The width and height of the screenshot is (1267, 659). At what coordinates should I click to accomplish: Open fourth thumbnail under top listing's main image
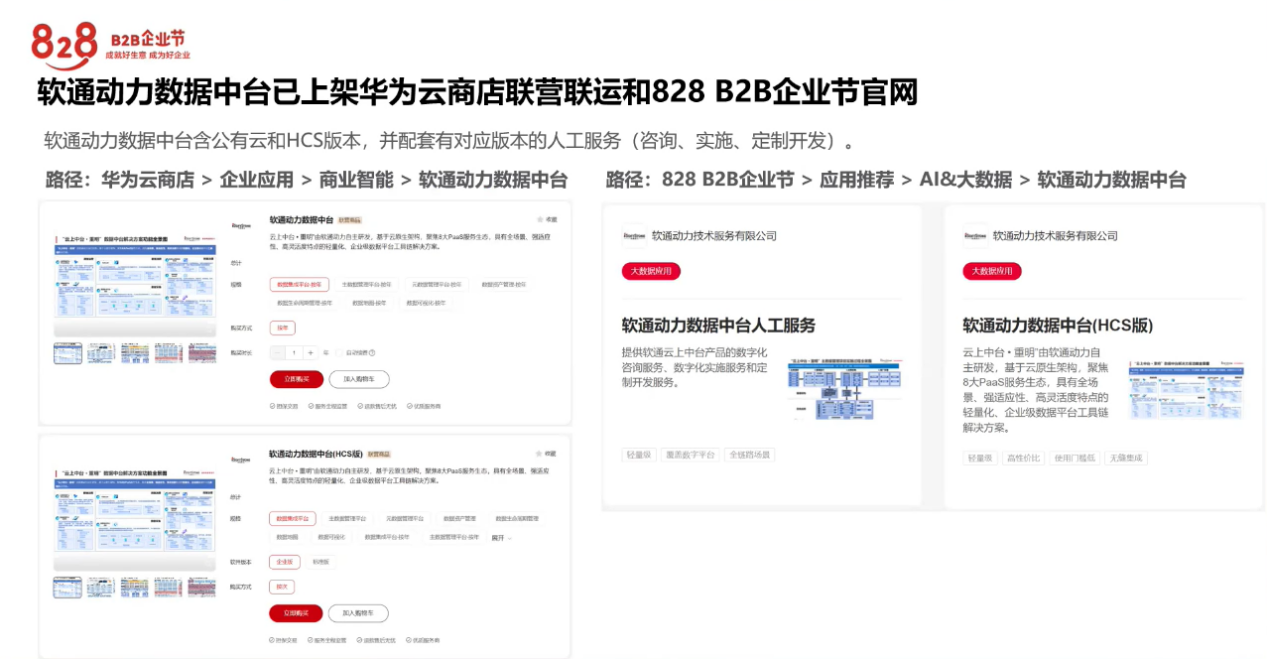coord(167,352)
